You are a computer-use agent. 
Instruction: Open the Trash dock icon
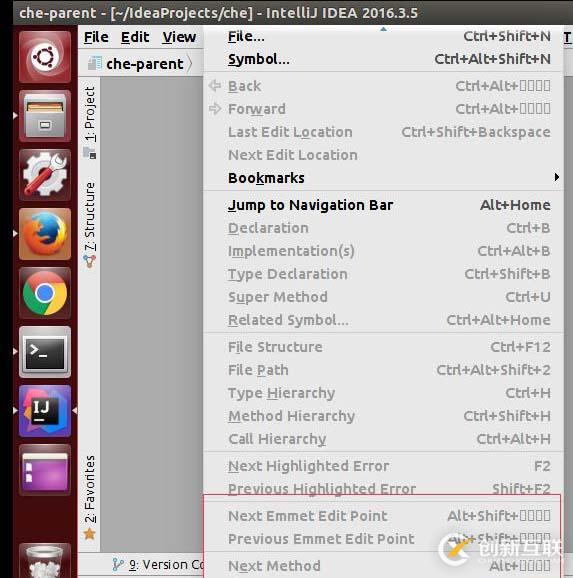coord(45,560)
